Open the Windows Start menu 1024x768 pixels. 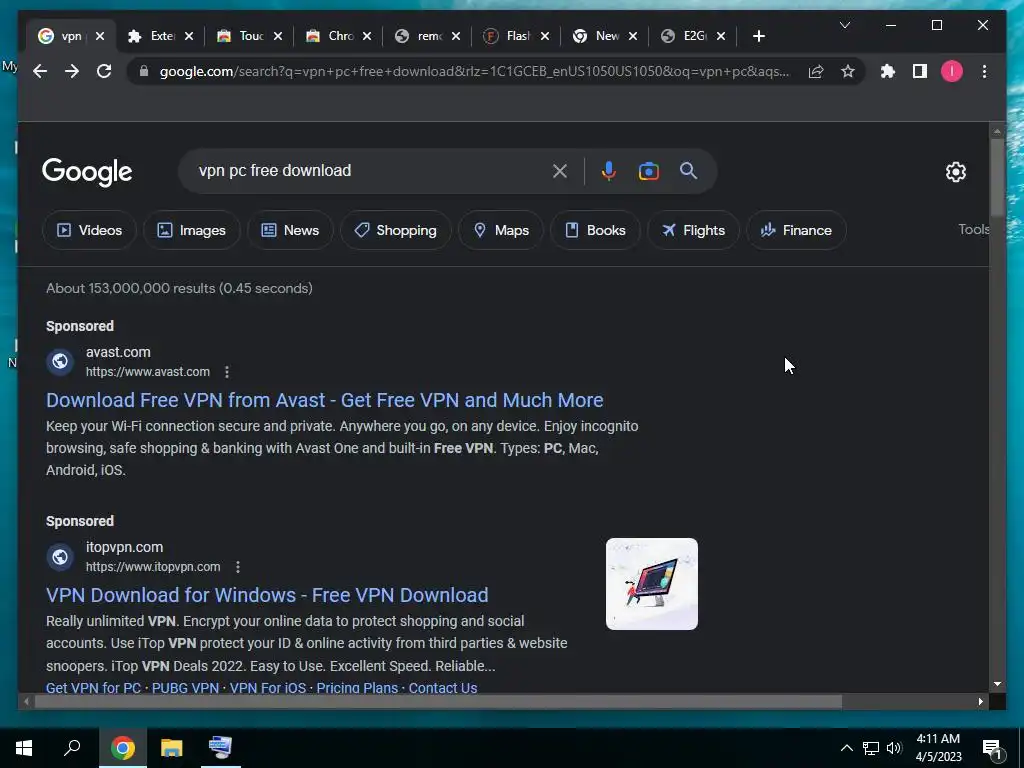(x=24, y=748)
